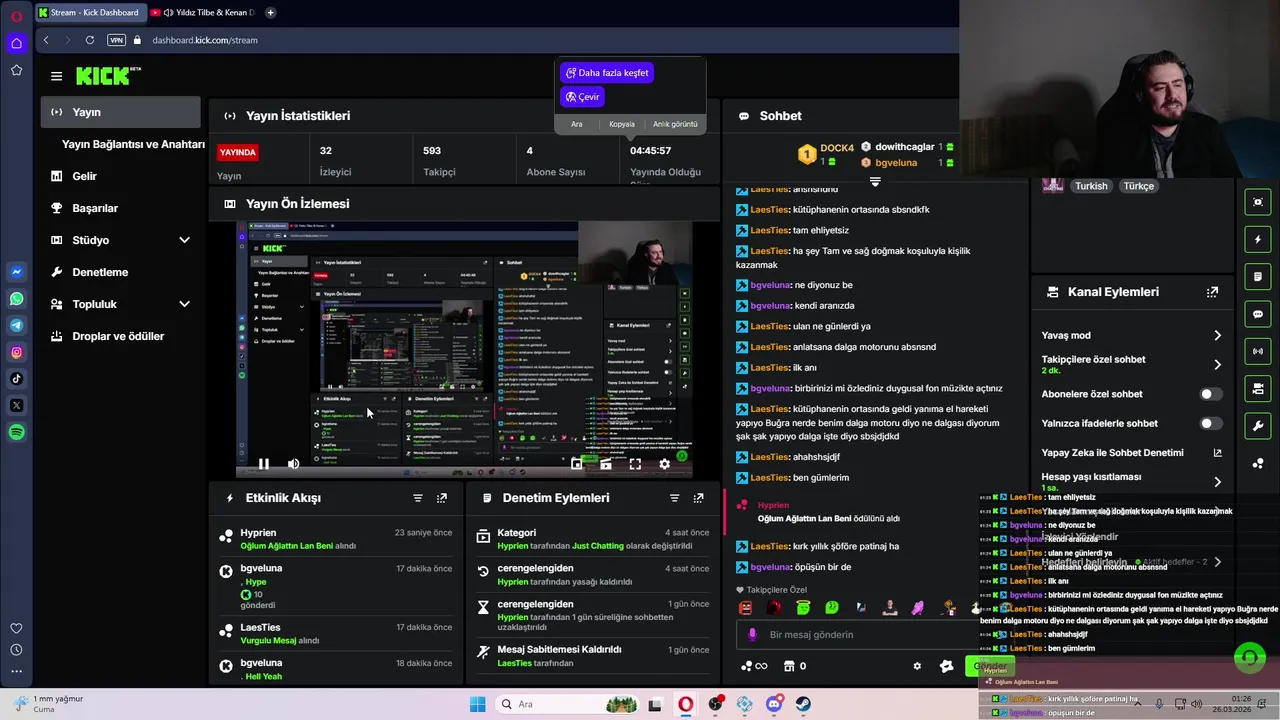Screen dimensions: 1280x720
Task: Click the Türkçe tag
Action: [x=1138, y=186]
